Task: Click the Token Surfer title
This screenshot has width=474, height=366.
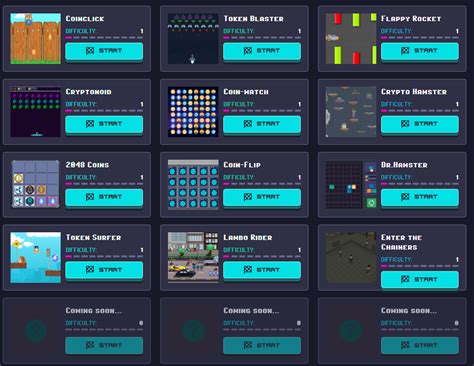Action: pyautogui.click(x=93, y=237)
